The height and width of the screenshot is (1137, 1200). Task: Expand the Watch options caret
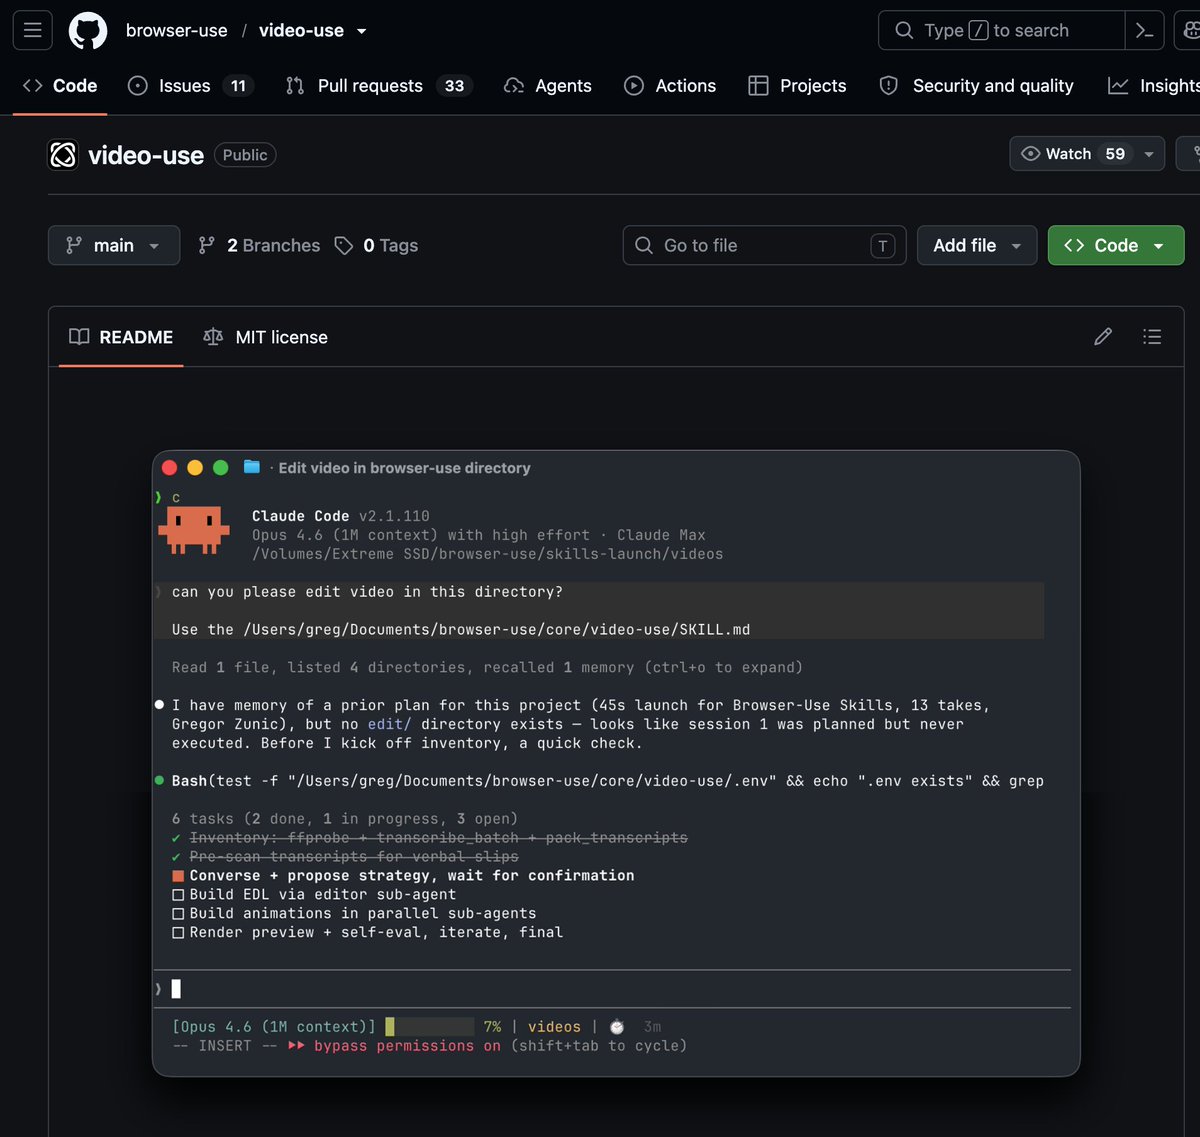tap(1149, 154)
